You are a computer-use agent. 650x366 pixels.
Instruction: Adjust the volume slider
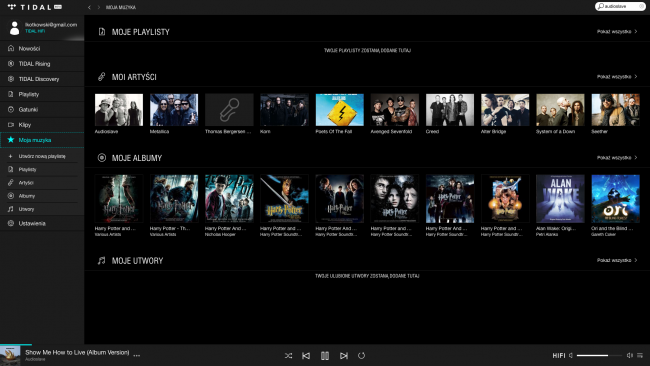tap(599, 355)
